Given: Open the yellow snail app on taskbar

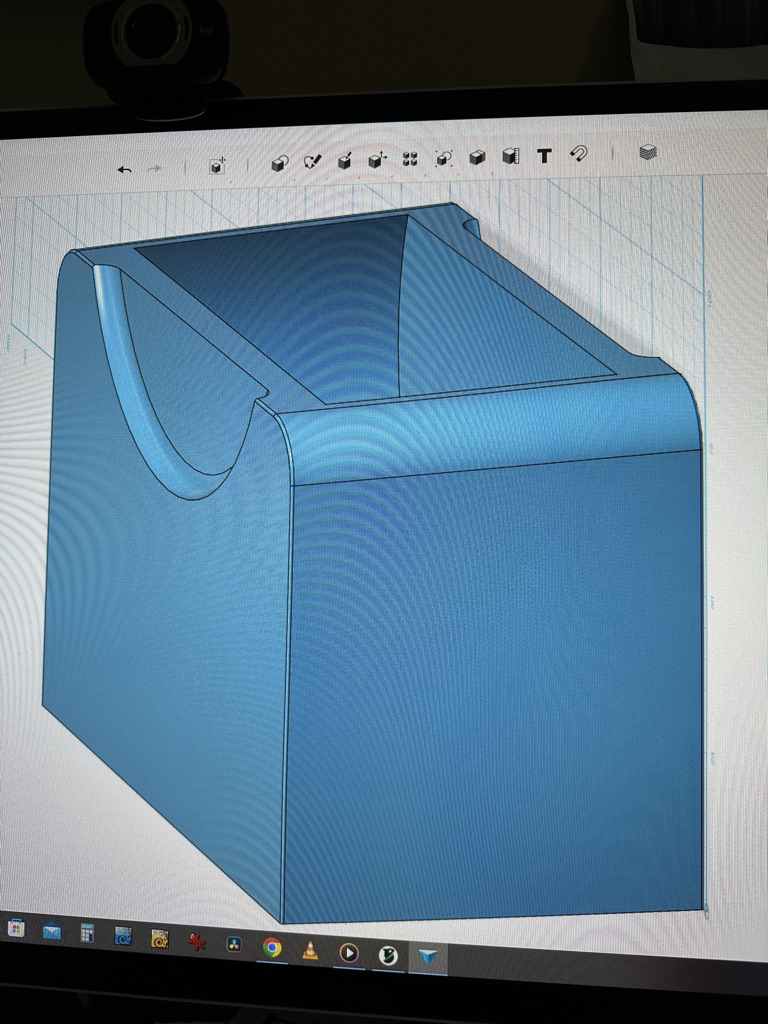Looking at the screenshot, I should tap(159, 939).
